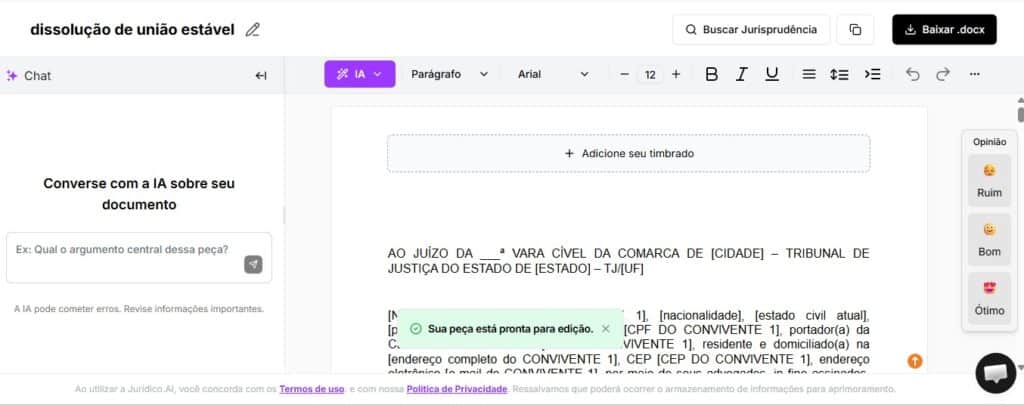Increase the font size with plus
Viewport: 1024px width, 405px height.
[676, 74]
